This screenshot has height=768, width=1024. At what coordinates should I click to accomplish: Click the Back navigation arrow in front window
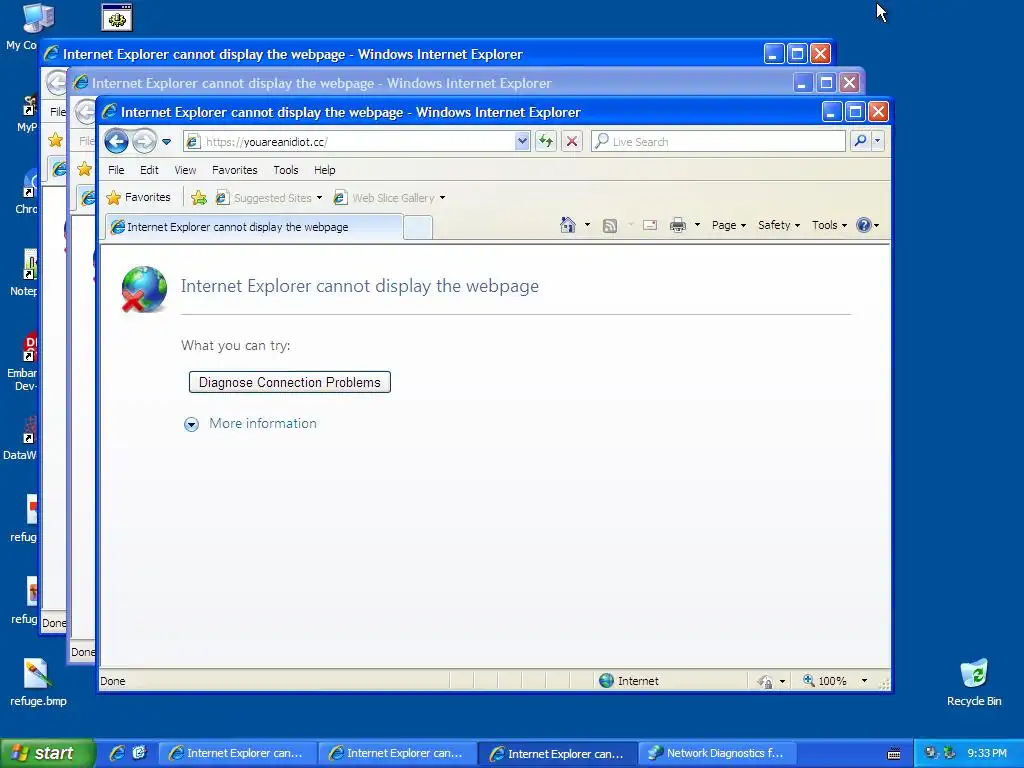116,141
